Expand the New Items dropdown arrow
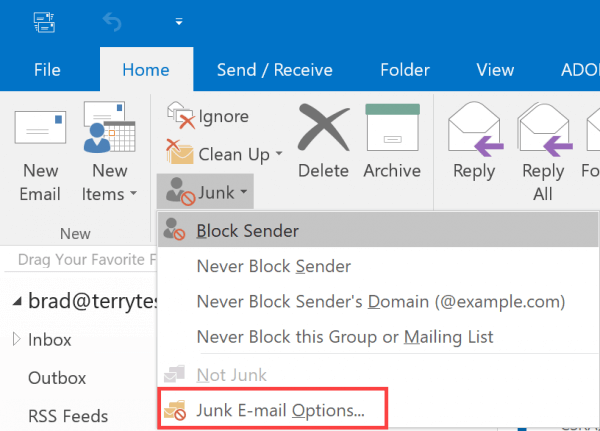The height and width of the screenshot is (431, 600). (x=133, y=193)
